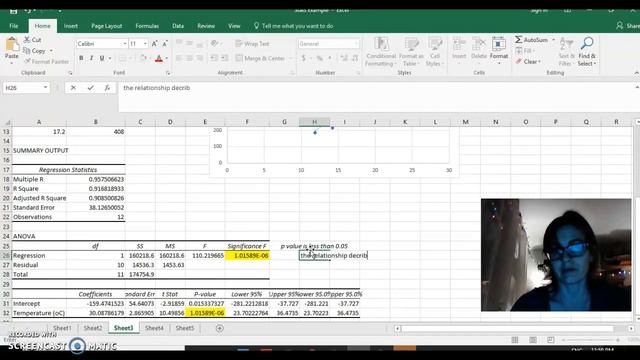Click the red Font Color A
640x360 pixels.
(x=159, y=58)
